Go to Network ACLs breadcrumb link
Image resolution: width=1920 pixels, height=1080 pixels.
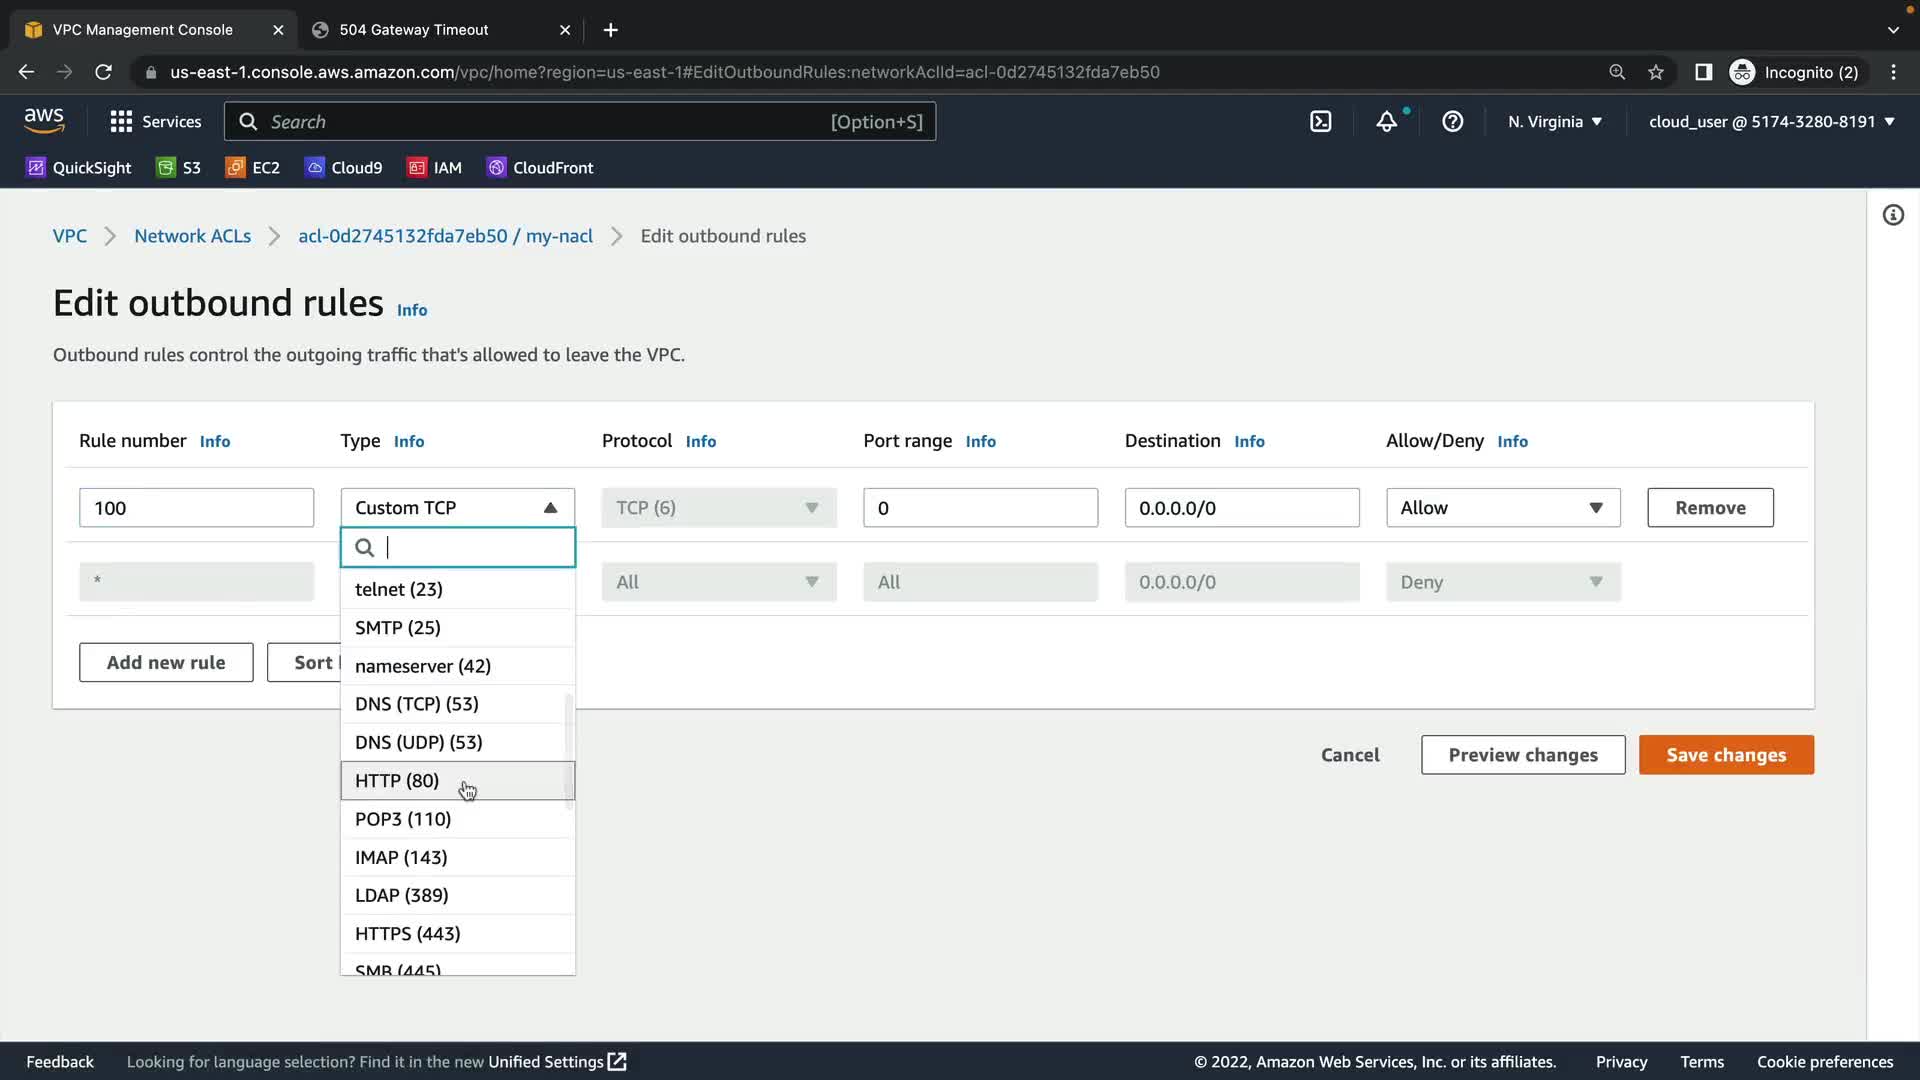point(192,236)
